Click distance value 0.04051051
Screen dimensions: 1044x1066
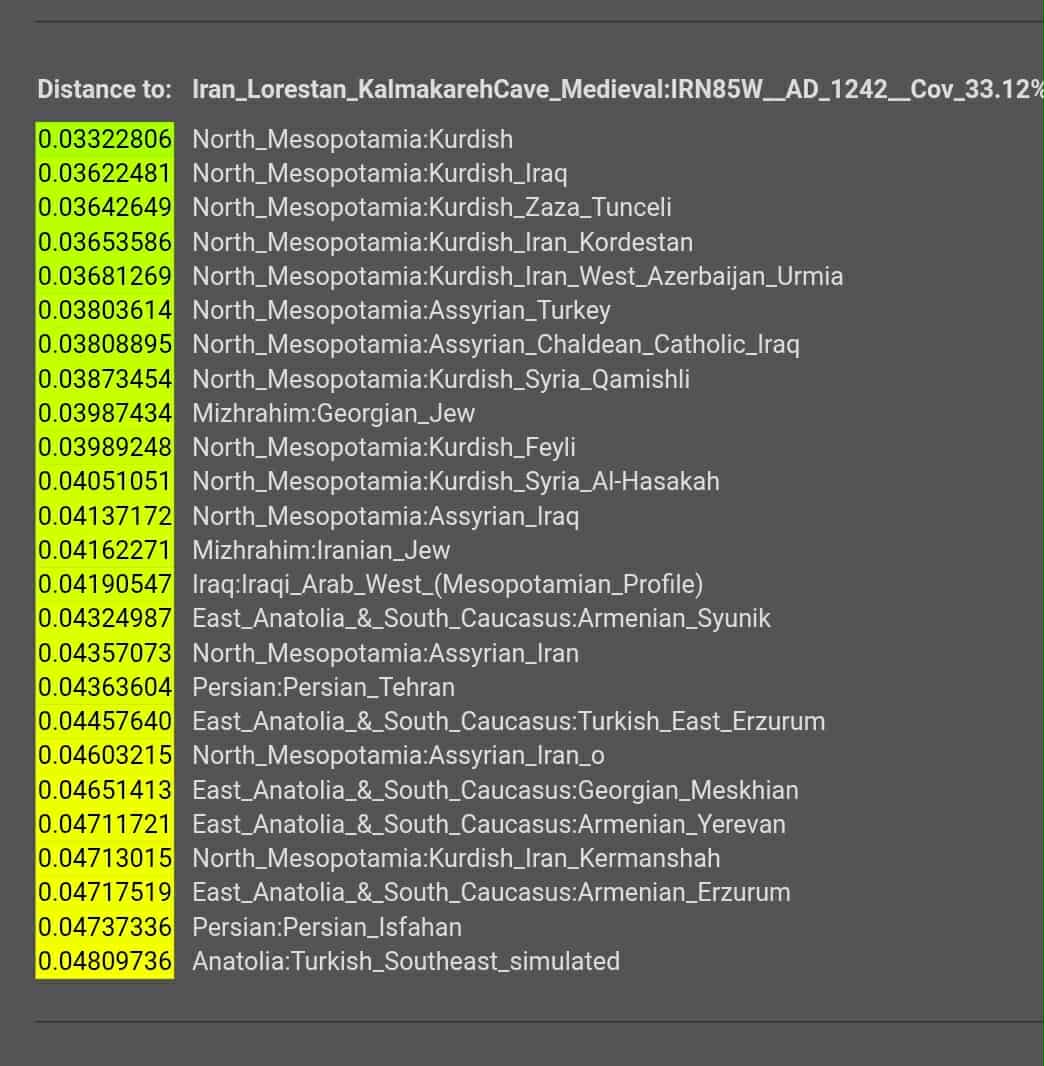point(105,481)
